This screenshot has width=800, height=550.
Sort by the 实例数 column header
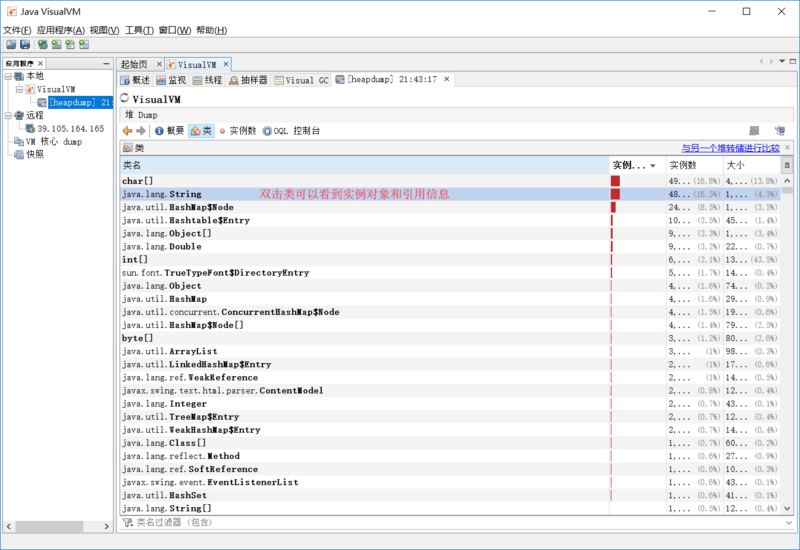point(695,165)
